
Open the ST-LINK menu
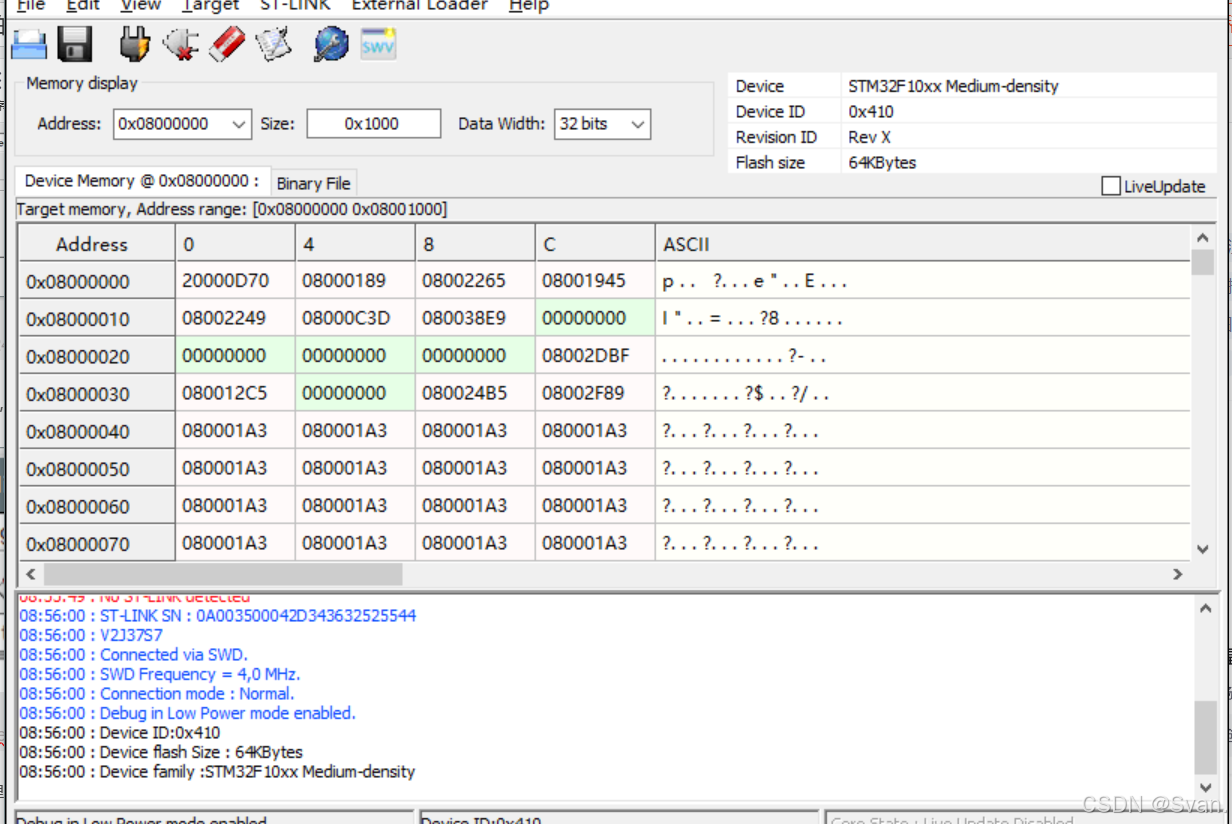pyautogui.click(x=295, y=5)
